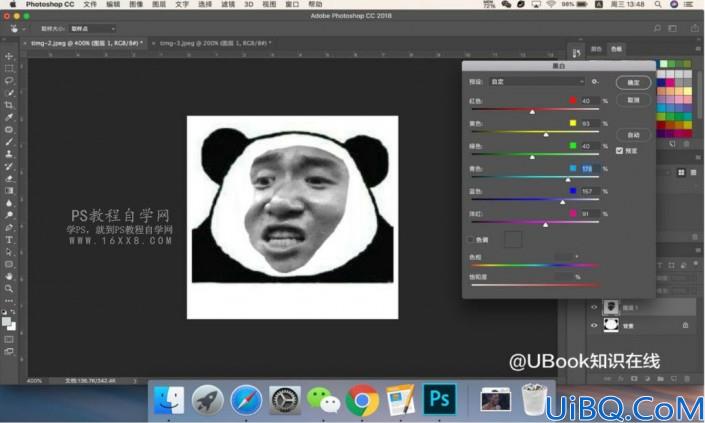Select the Eraser tool
705x423 pixels.
tap(9, 178)
